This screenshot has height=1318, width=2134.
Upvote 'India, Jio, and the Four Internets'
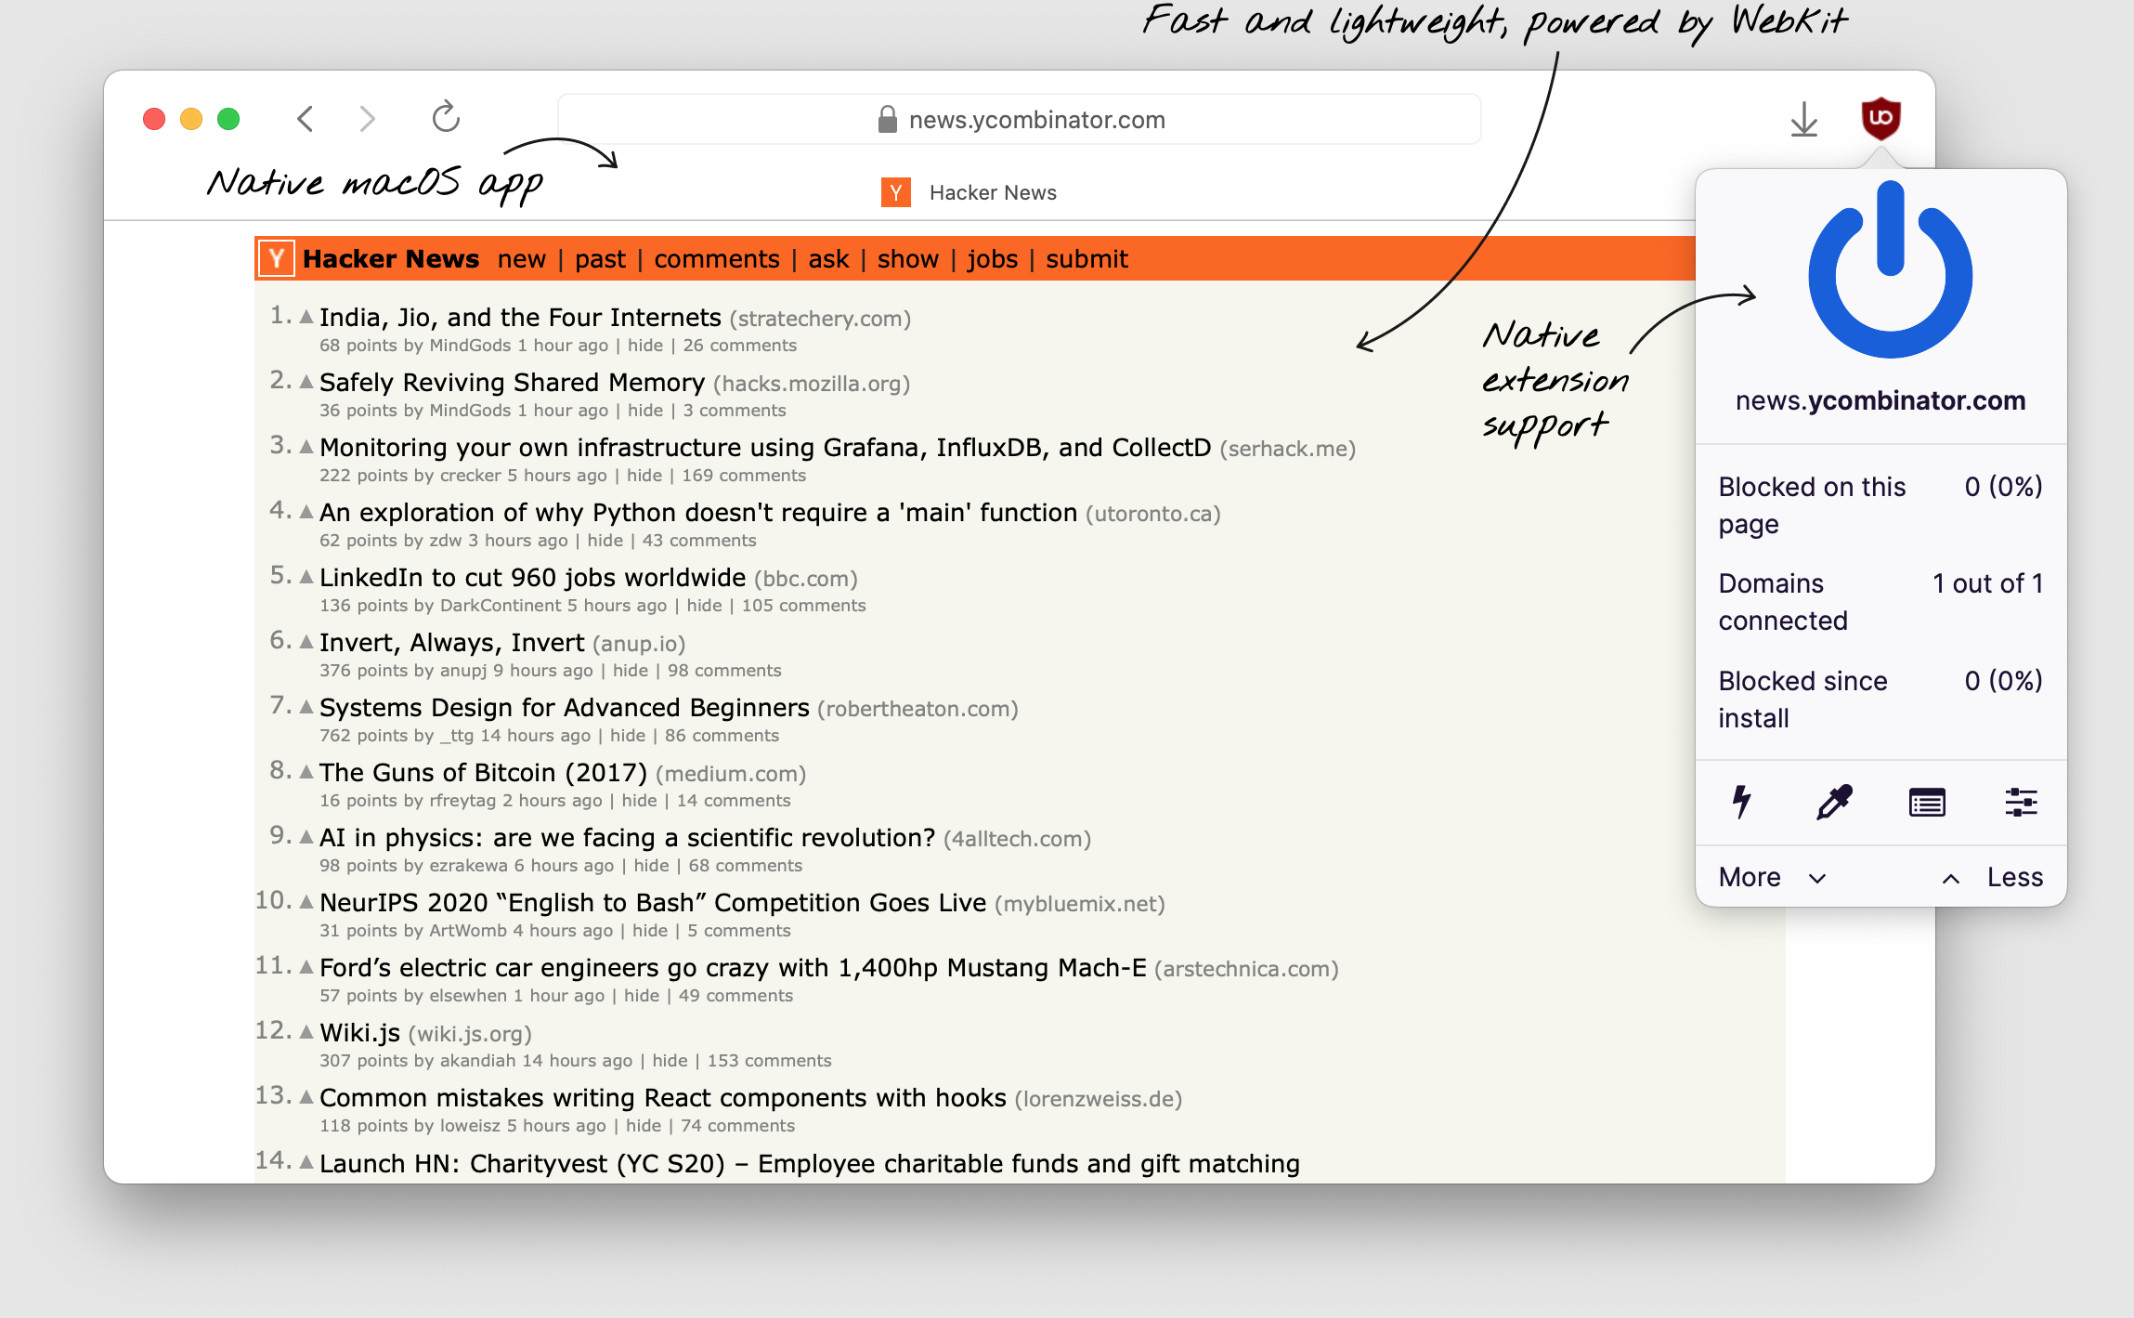tap(307, 316)
